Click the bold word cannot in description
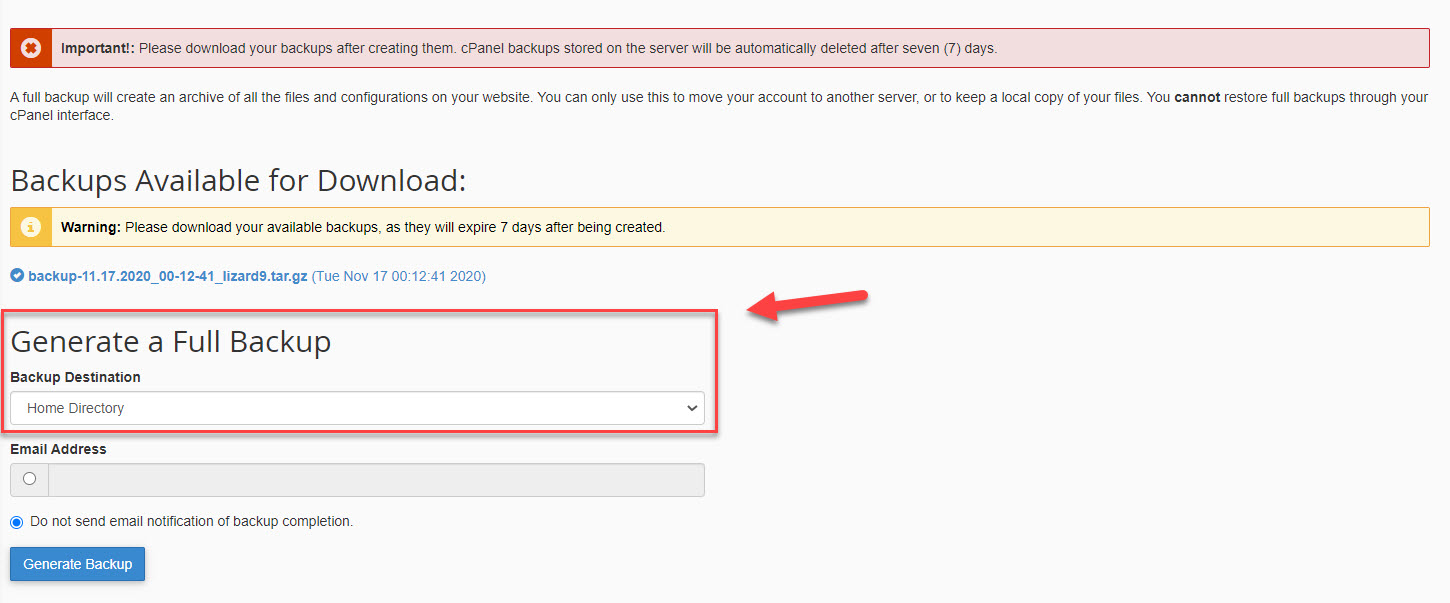Screen dimensions: 1450x603 [1197, 98]
